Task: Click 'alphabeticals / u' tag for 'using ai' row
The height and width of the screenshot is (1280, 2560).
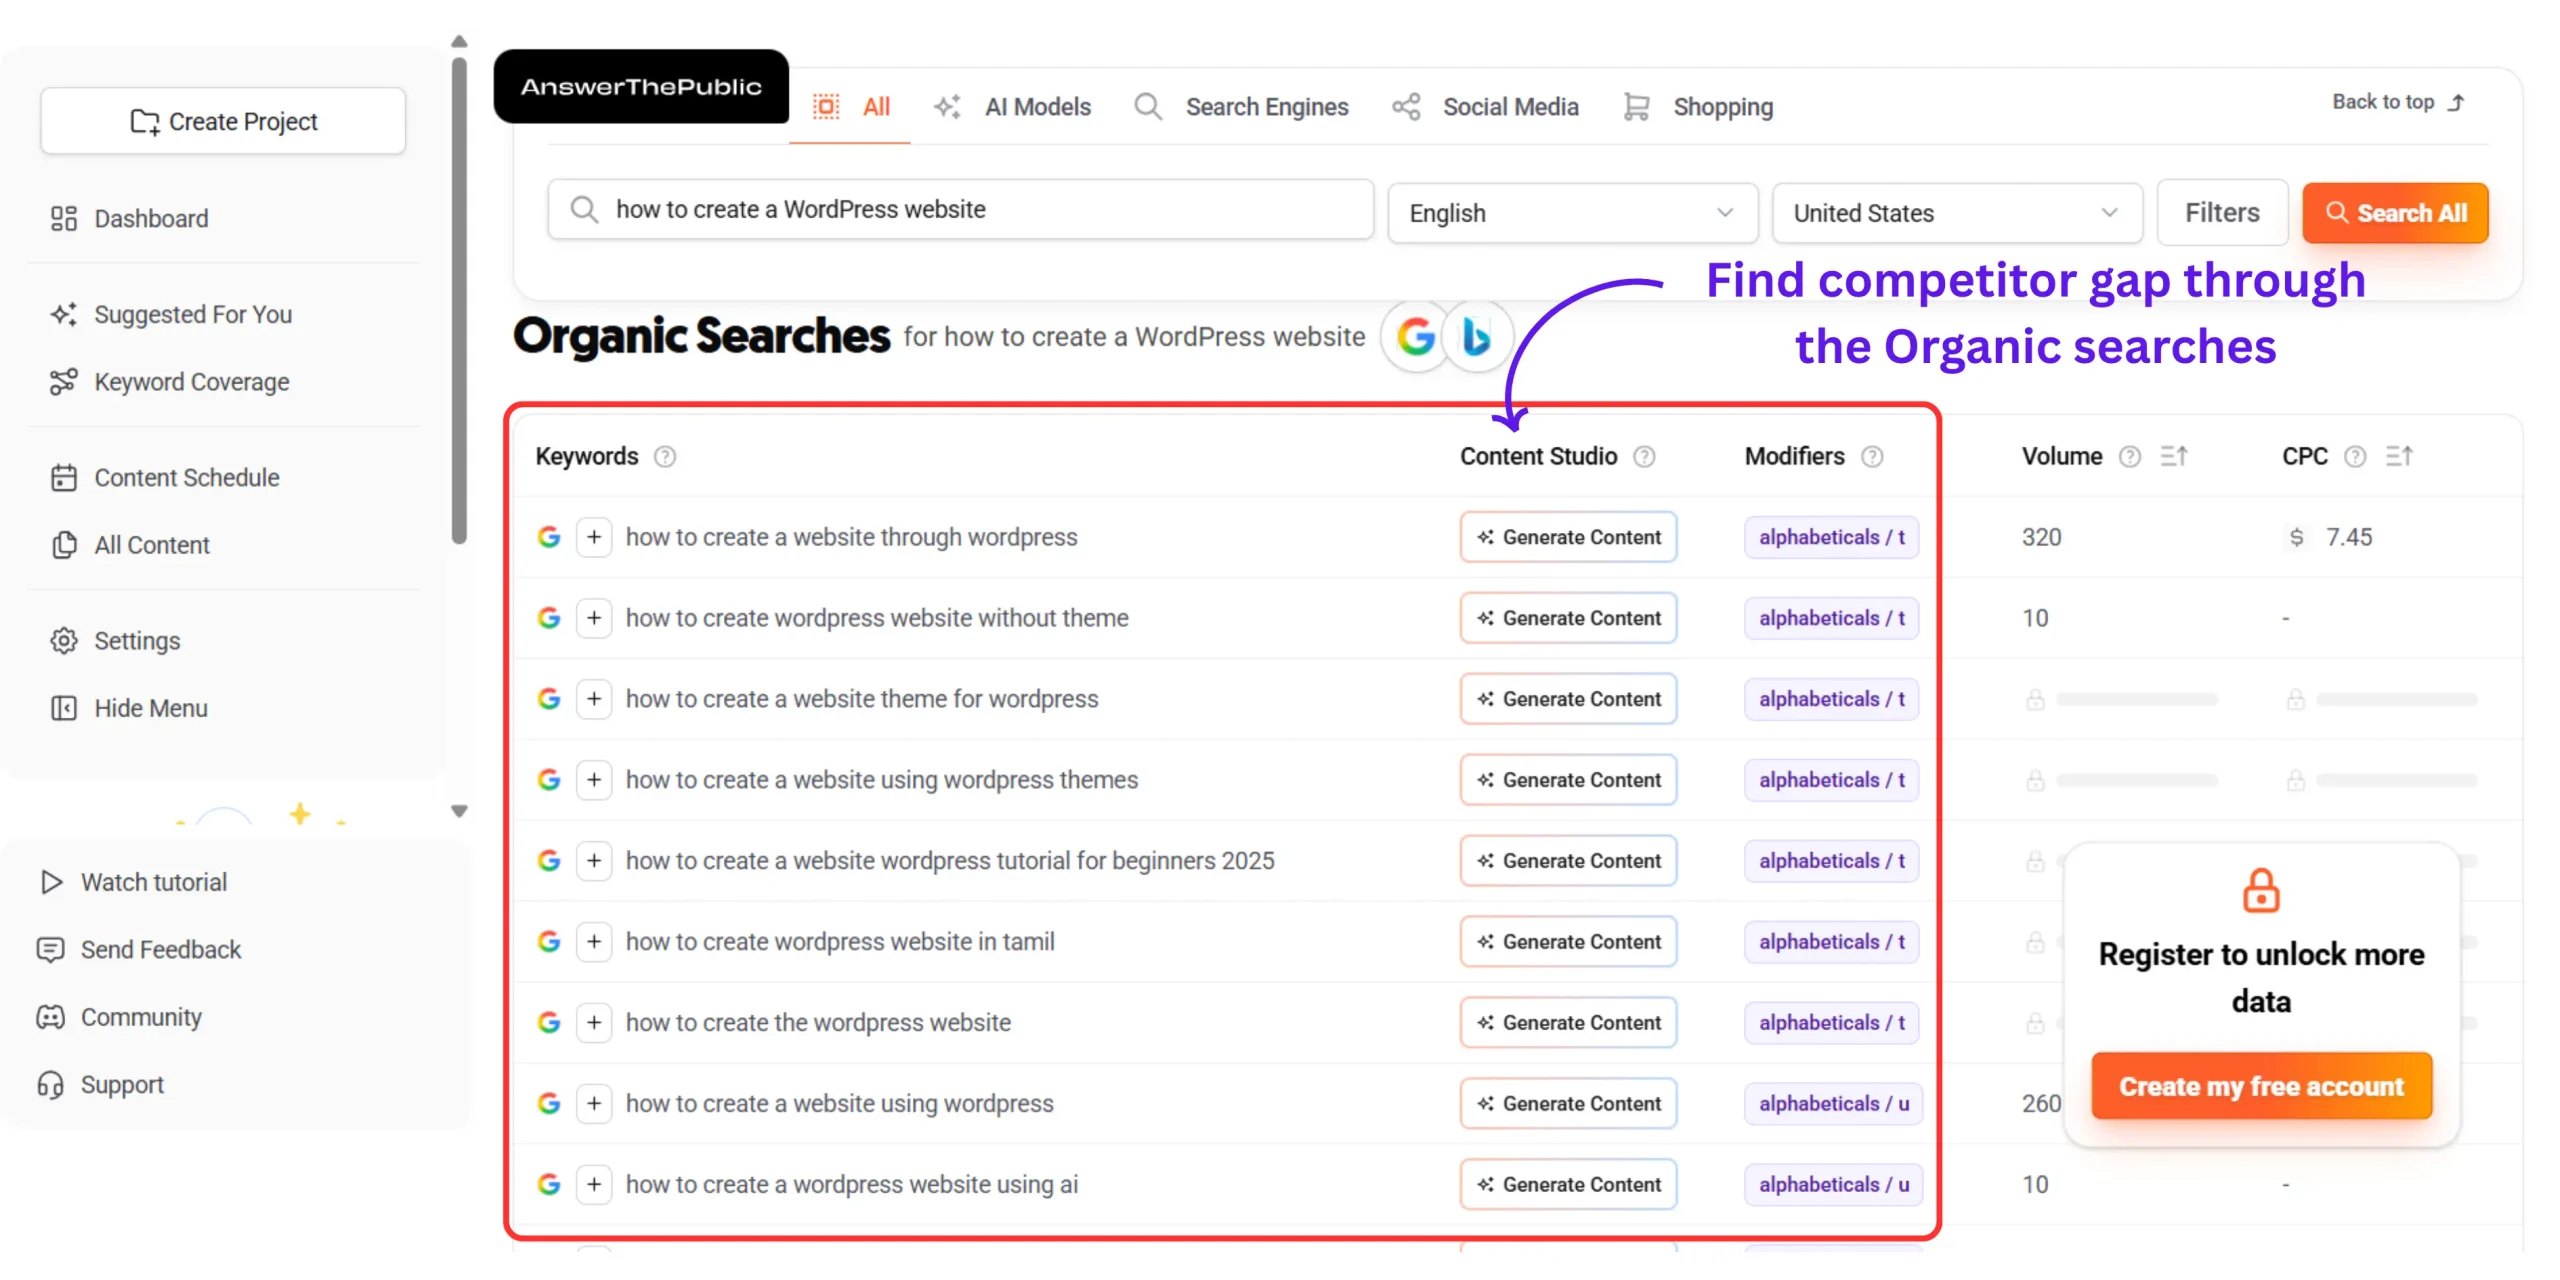Action: (1834, 1185)
